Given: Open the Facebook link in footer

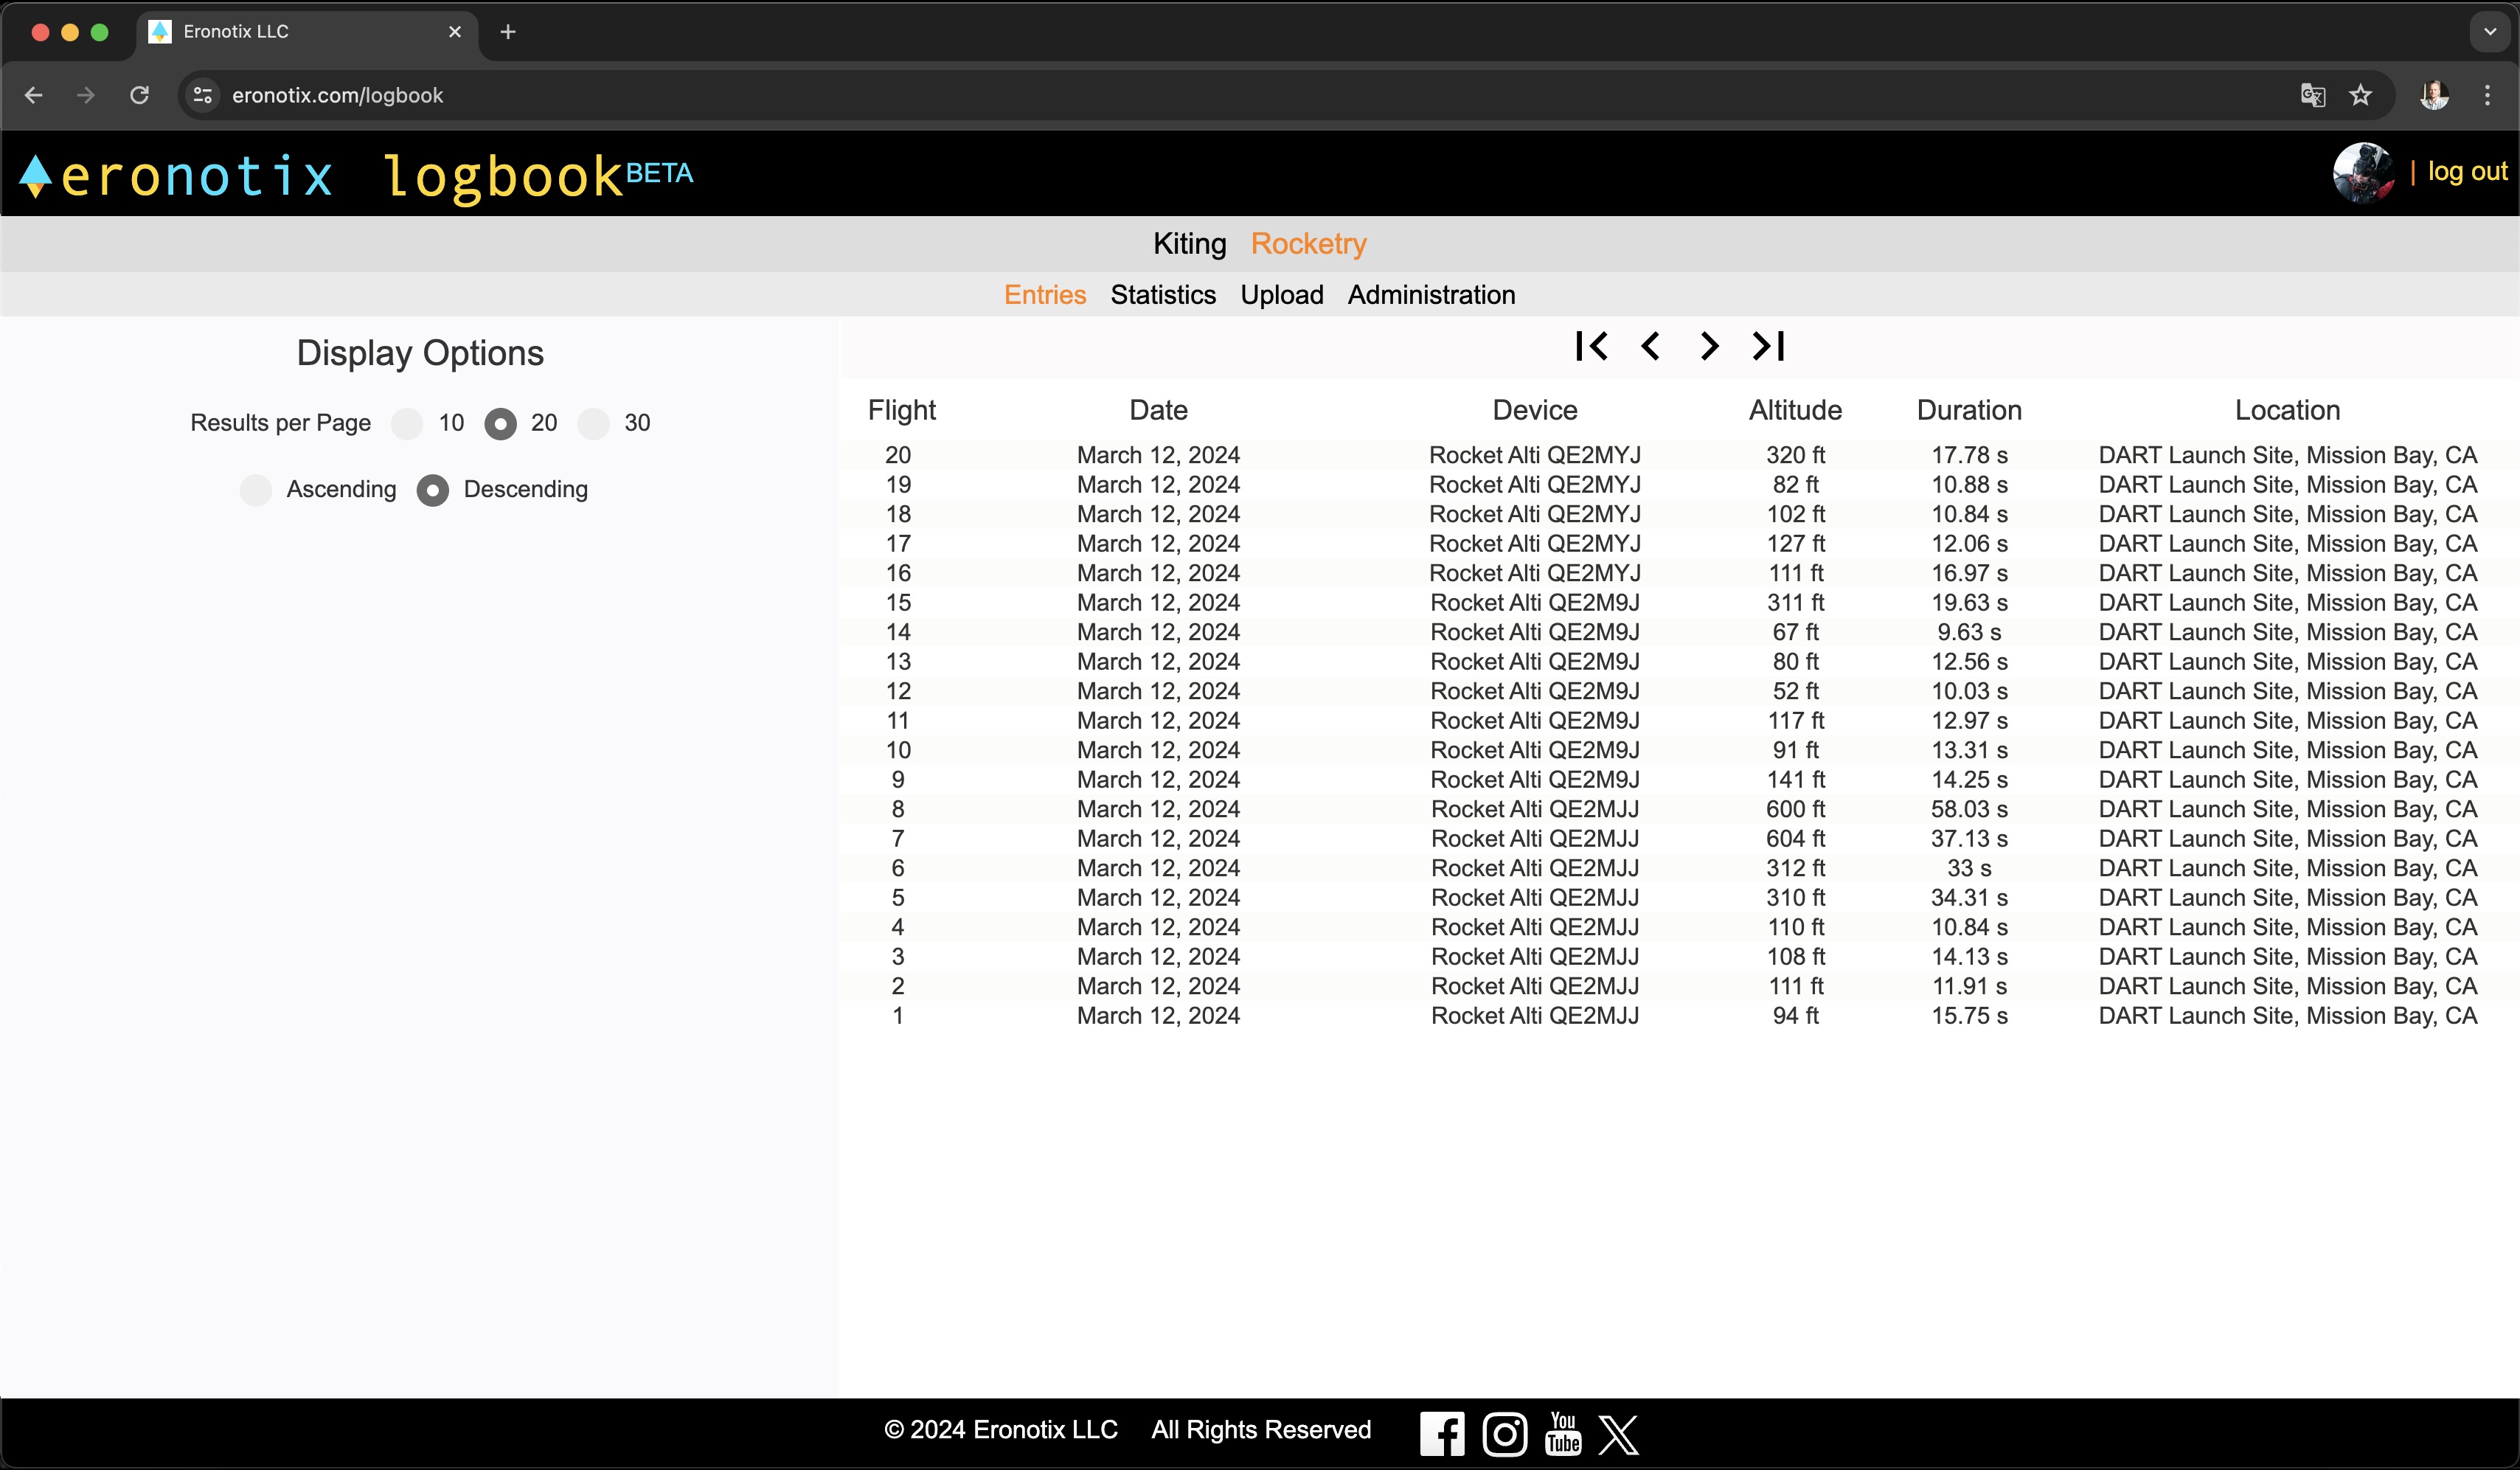Looking at the screenshot, I should (x=1442, y=1433).
